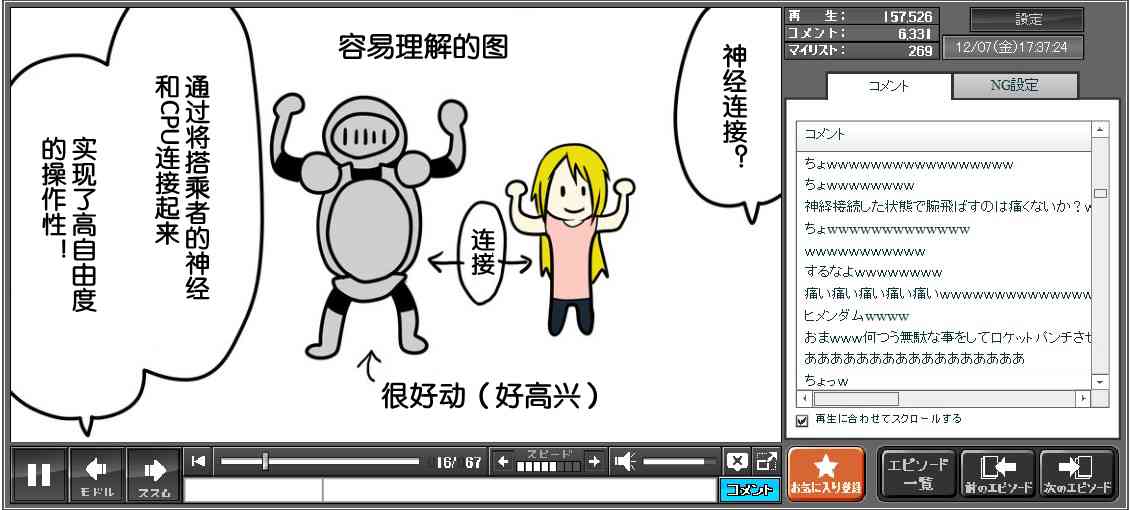The width and height of the screenshot is (1131, 510).
Task: Go to the next episode
Action: [x=1078, y=474]
